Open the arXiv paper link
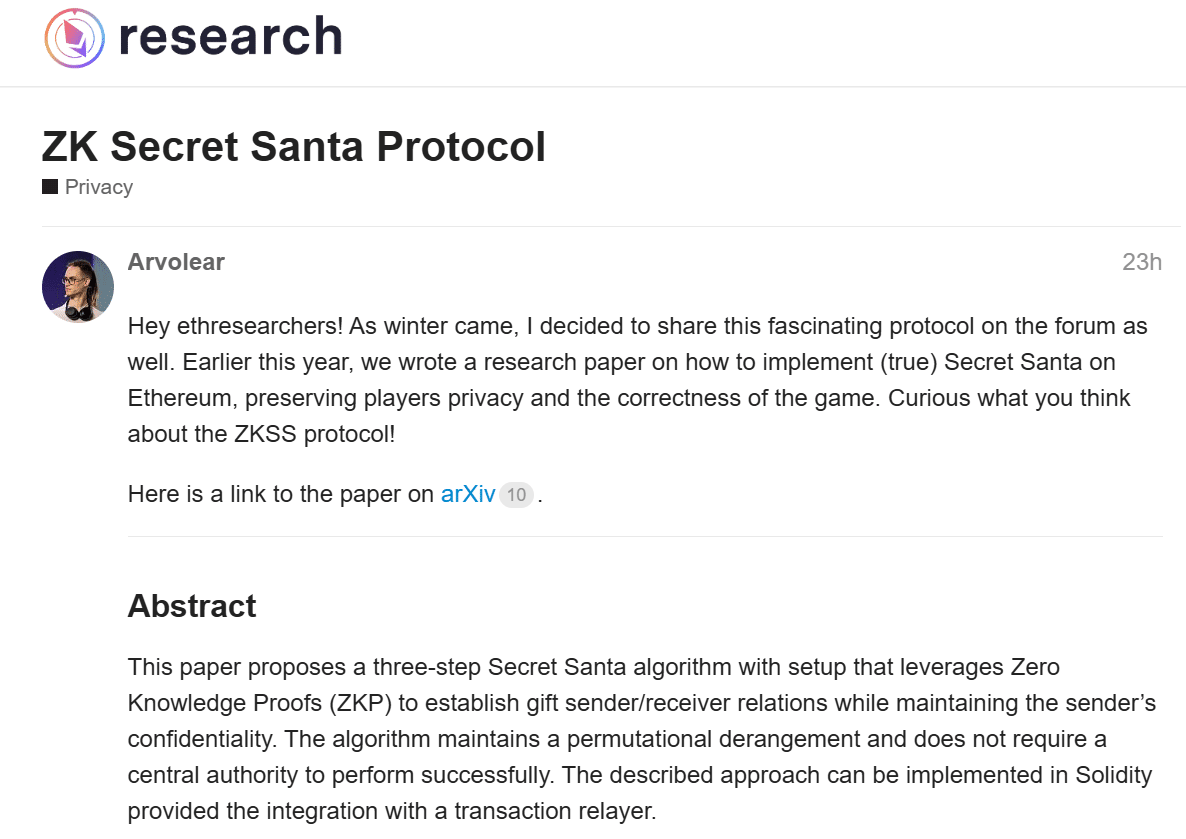The width and height of the screenshot is (1186, 839). click(x=468, y=494)
